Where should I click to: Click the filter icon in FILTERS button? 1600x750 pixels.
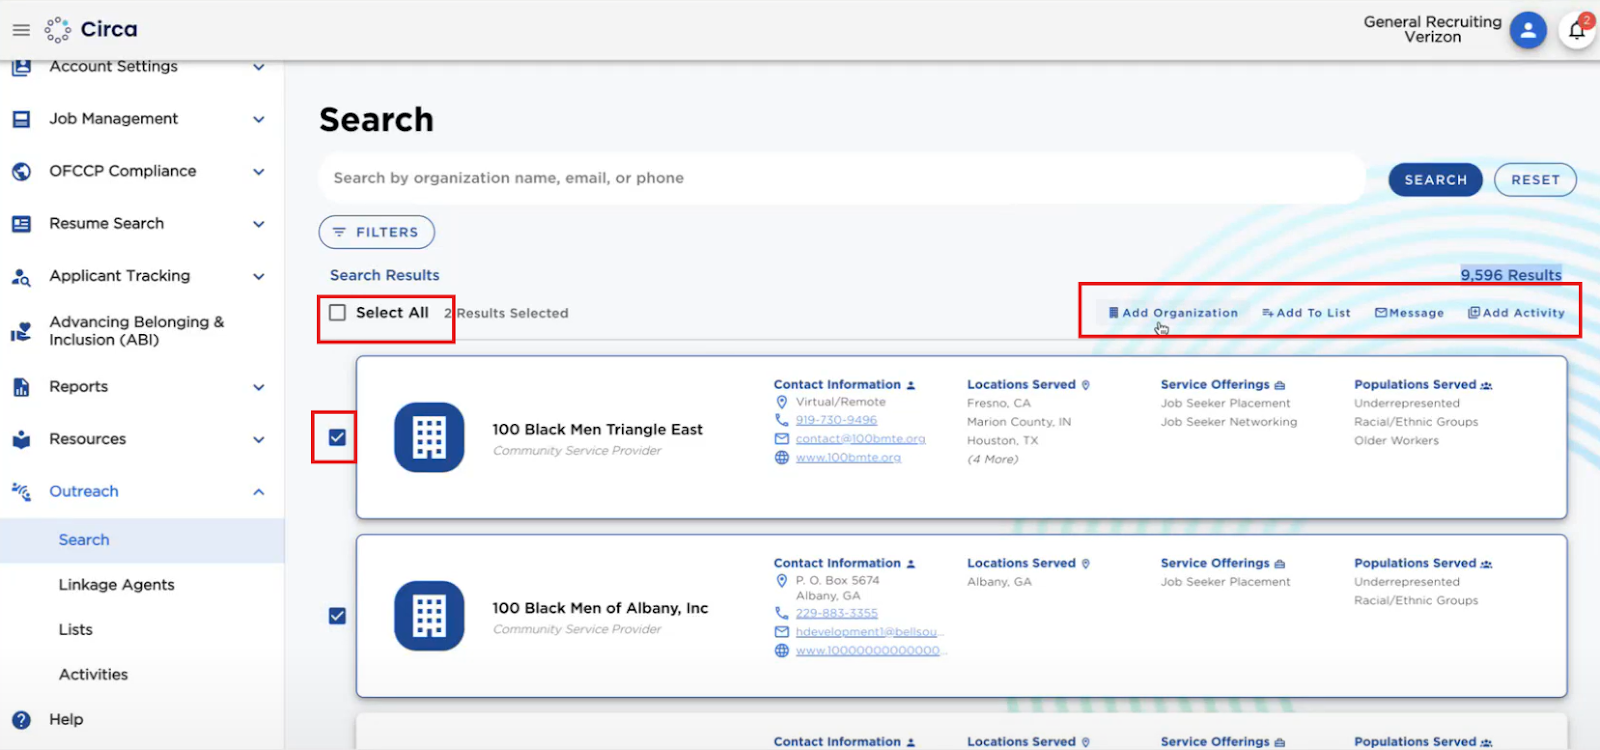pos(339,232)
